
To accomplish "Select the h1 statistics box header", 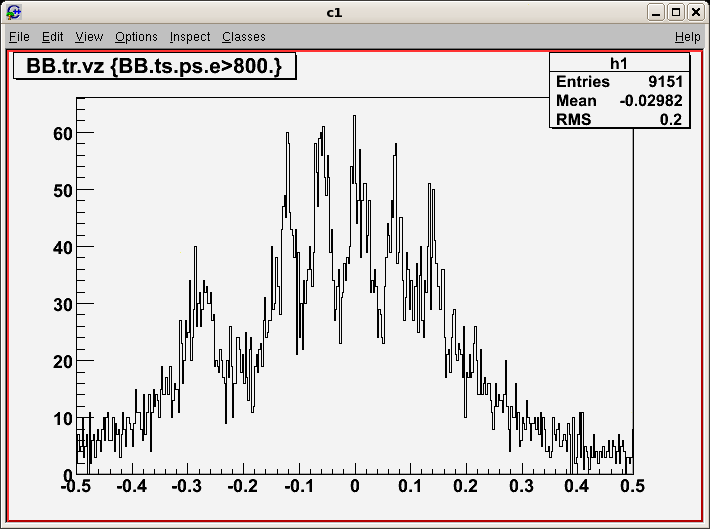I will (x=619, y=63).
